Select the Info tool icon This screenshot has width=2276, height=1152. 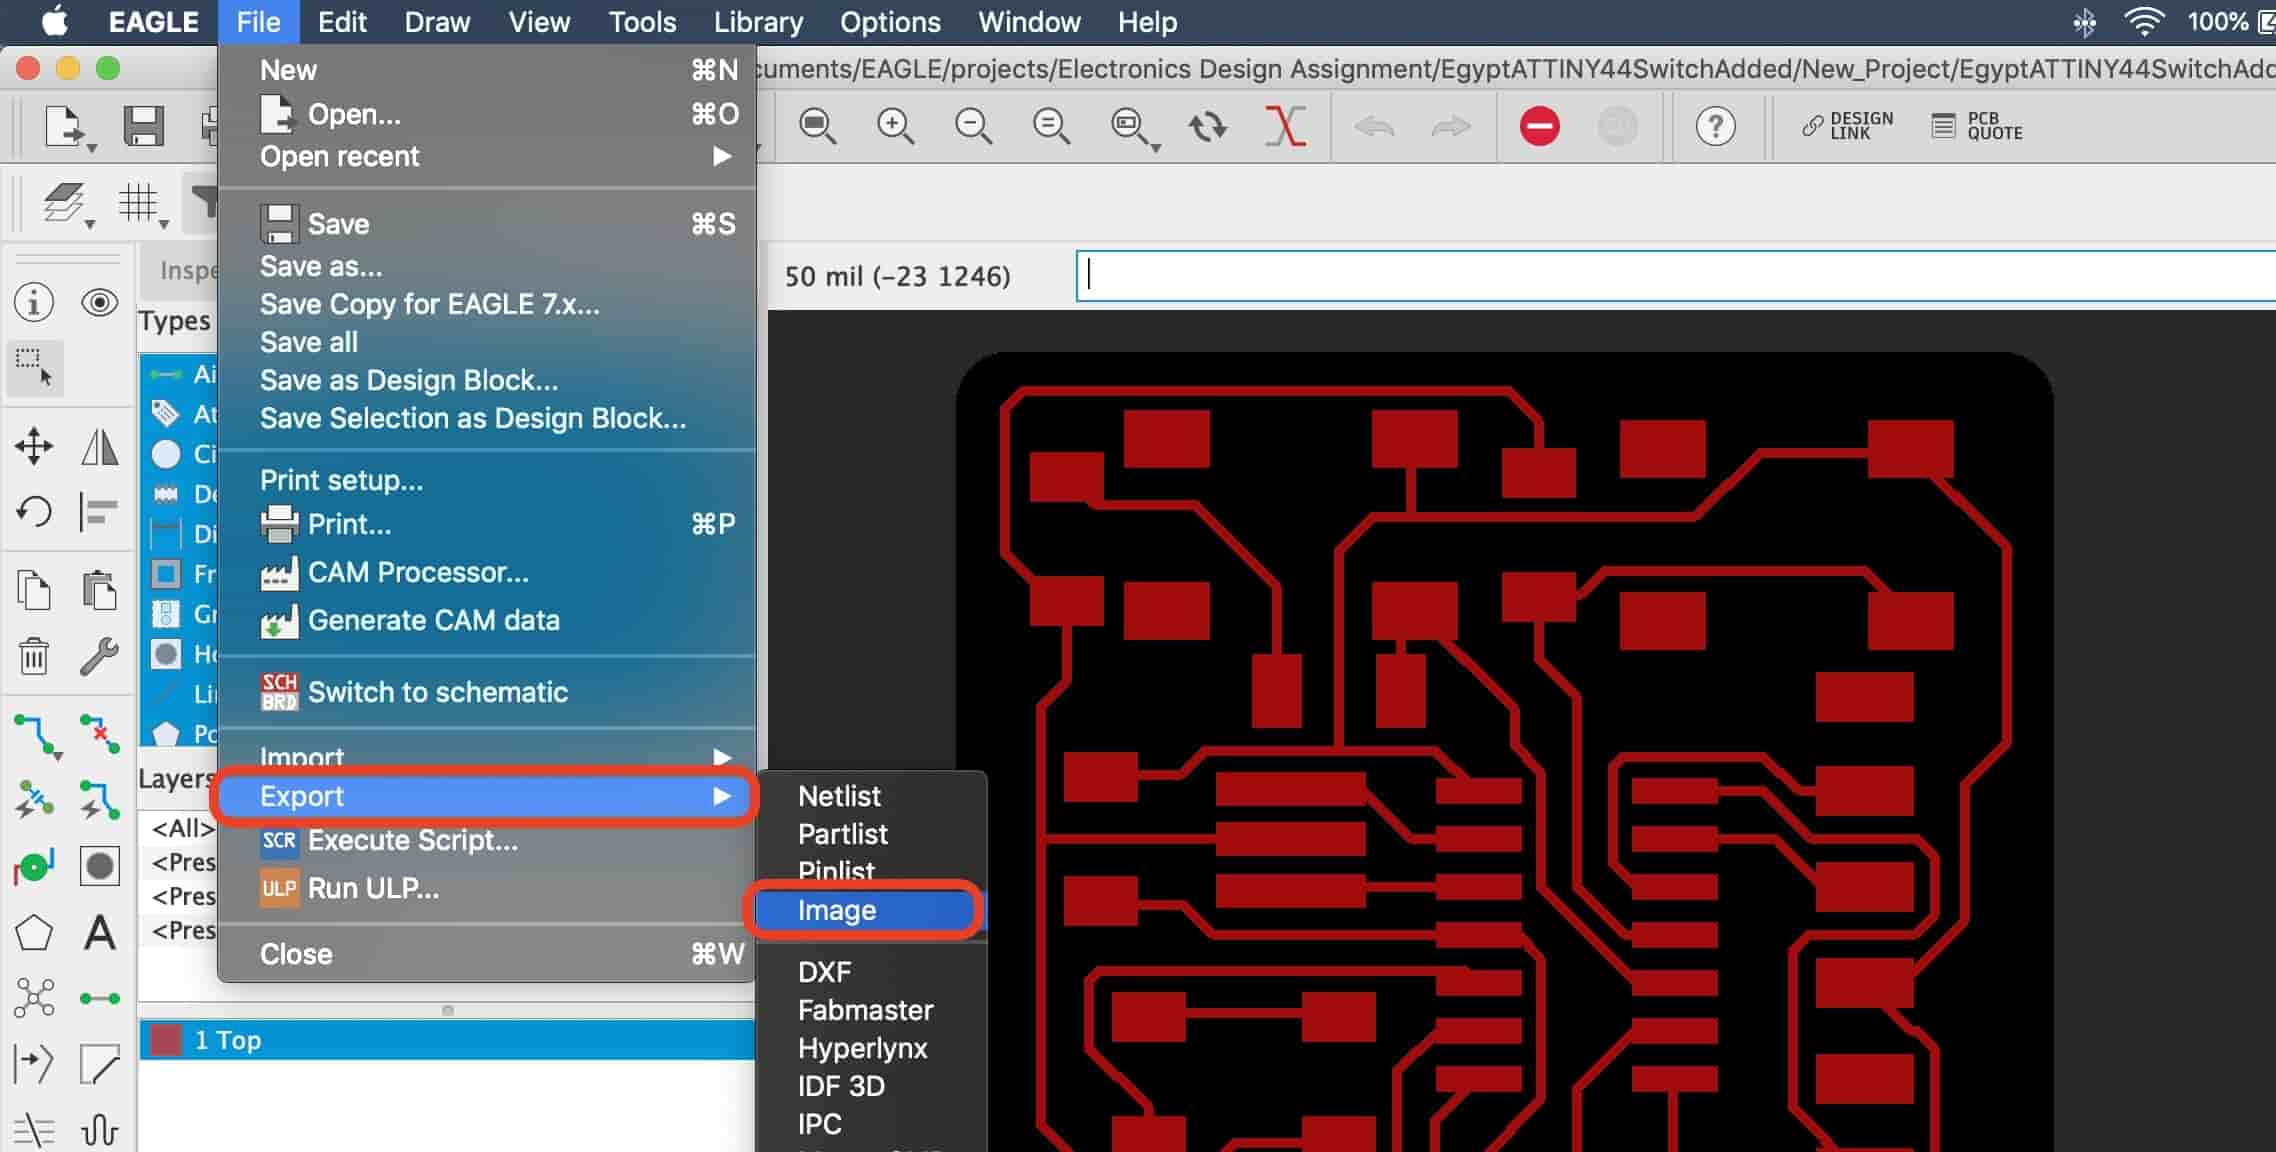(34, 302)
